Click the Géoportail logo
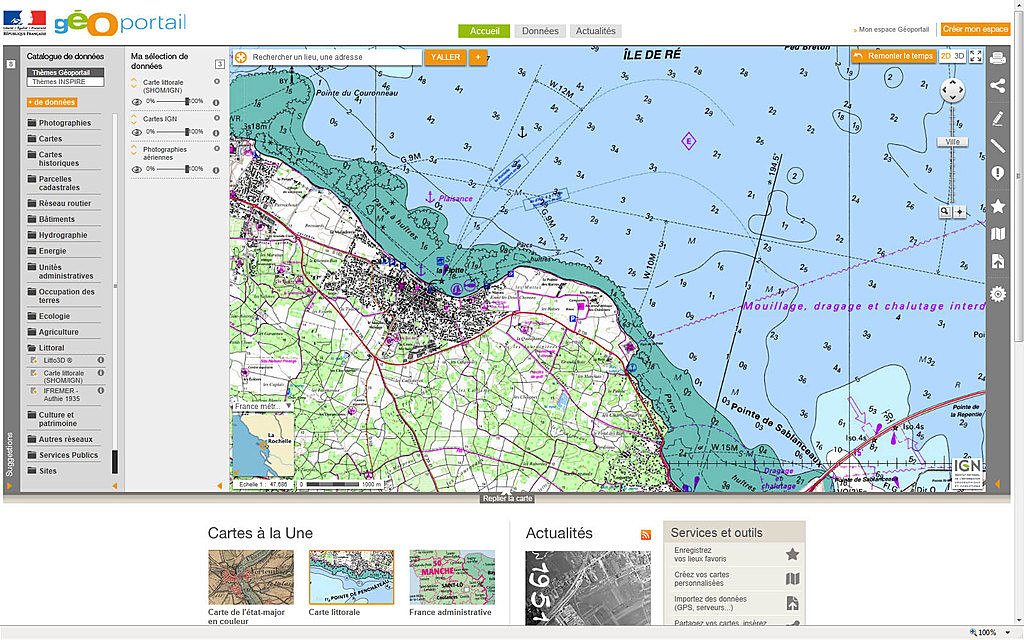 120,23
